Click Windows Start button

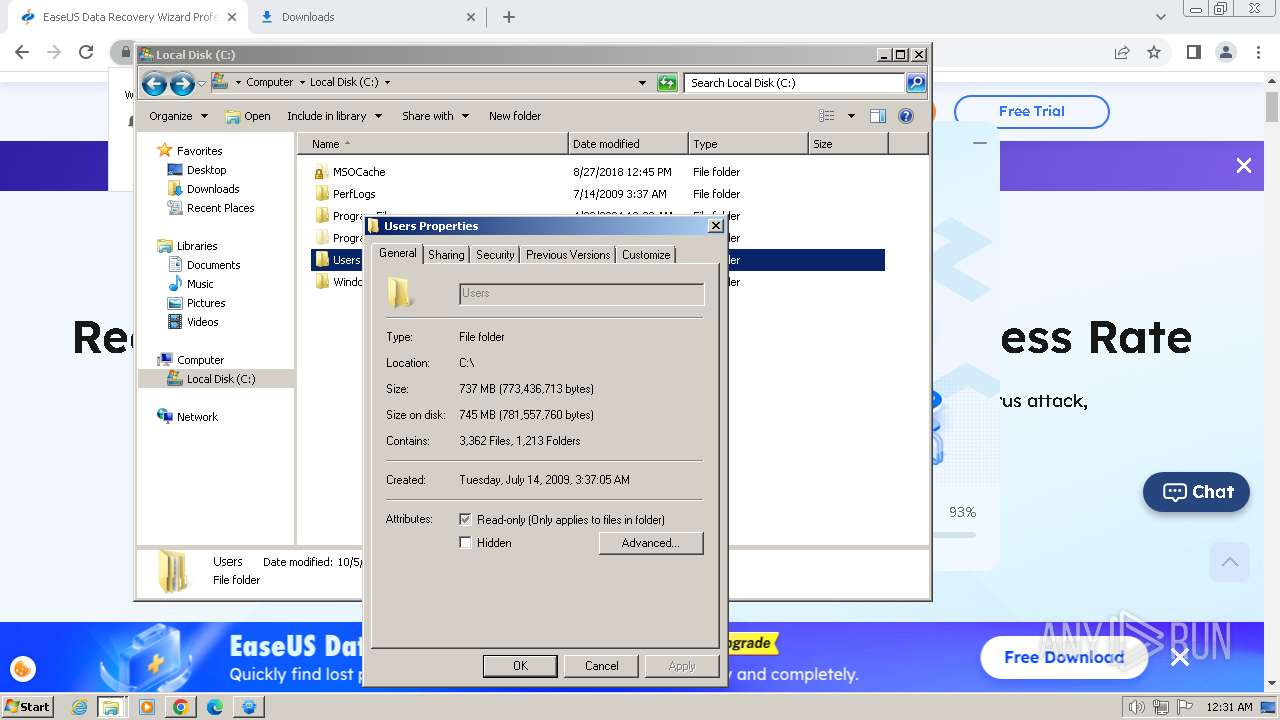tap(27, 707)
